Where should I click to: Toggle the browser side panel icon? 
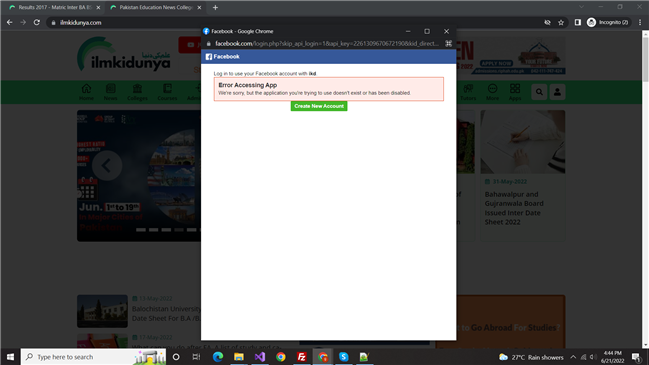(578, 22)
